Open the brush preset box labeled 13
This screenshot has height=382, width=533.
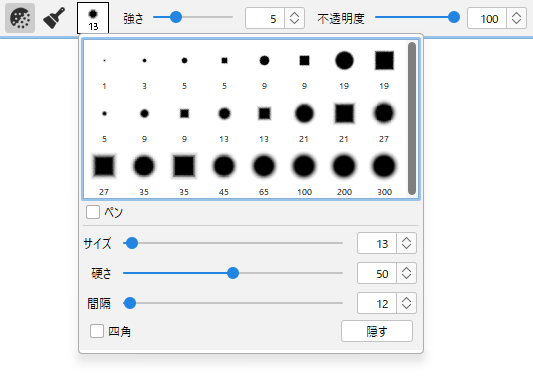pyautogui.click(x=93, y=18)
